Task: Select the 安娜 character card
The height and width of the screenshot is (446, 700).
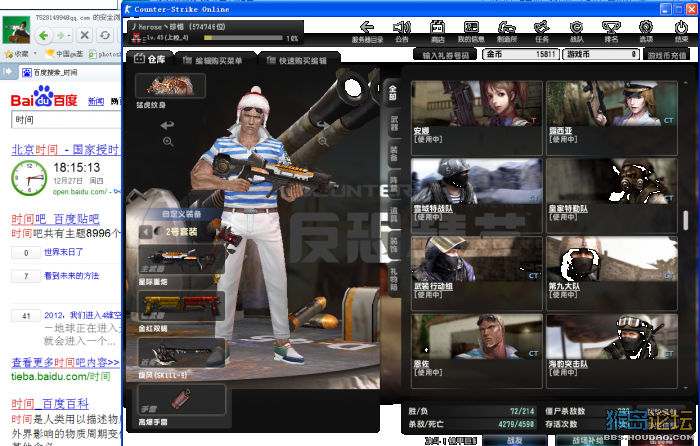Action: pyautogui.click(x=476, y=117)
